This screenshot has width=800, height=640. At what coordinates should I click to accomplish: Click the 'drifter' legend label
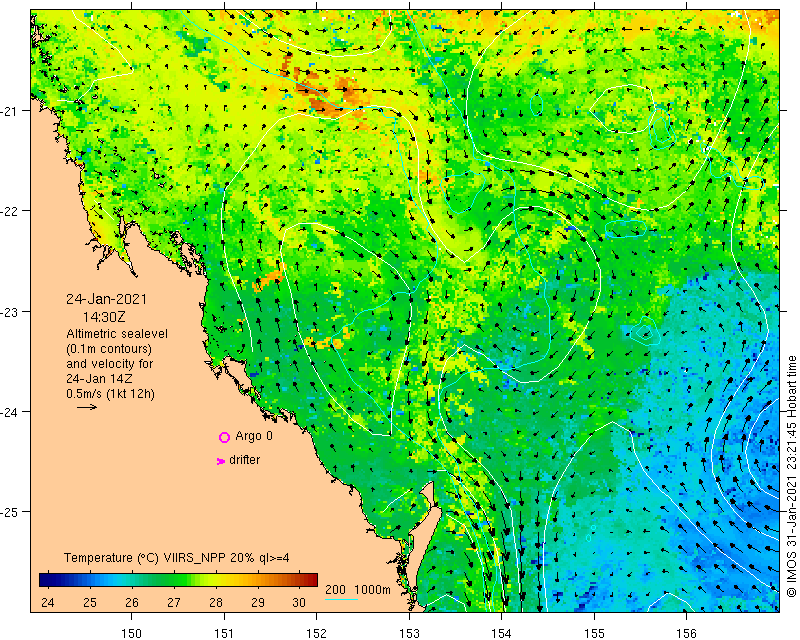[x=244, y=460]
